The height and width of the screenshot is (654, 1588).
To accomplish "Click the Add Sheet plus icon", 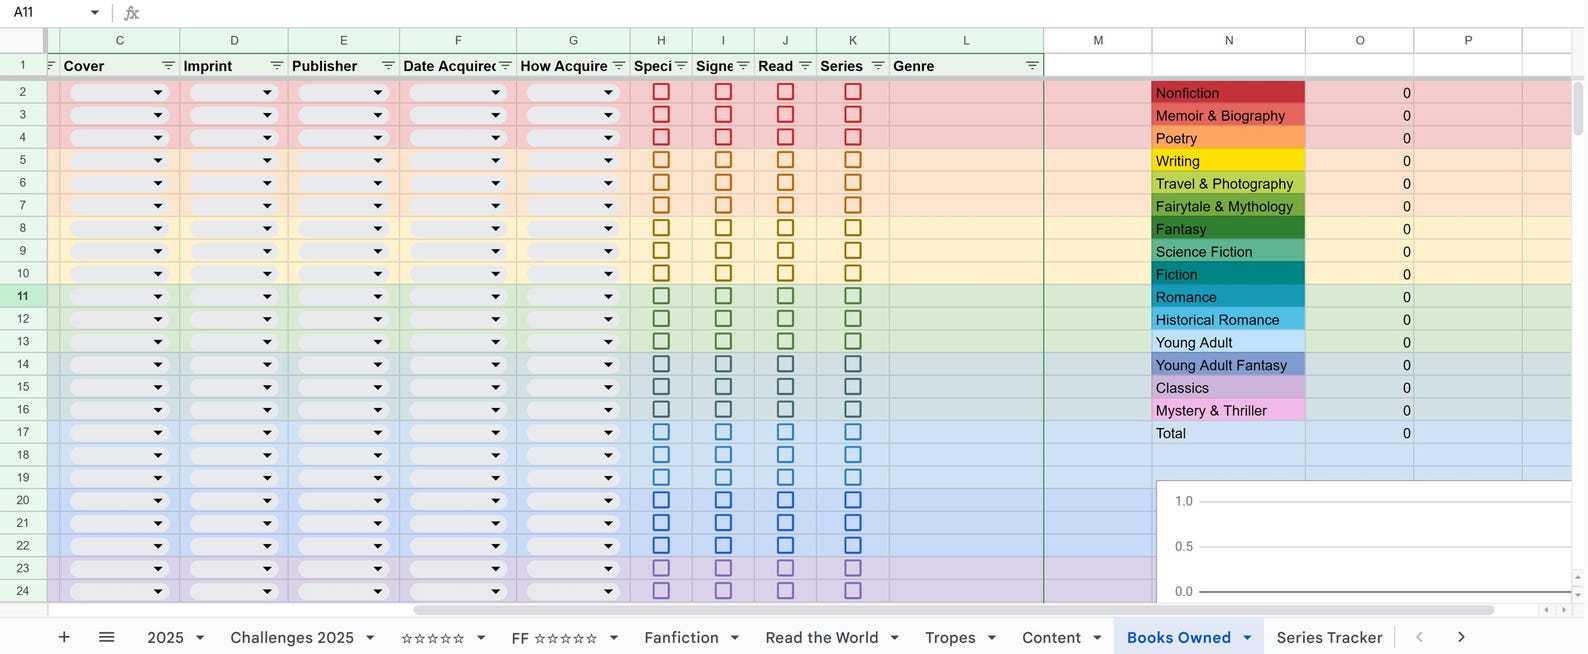I will [x=64, y=637].
